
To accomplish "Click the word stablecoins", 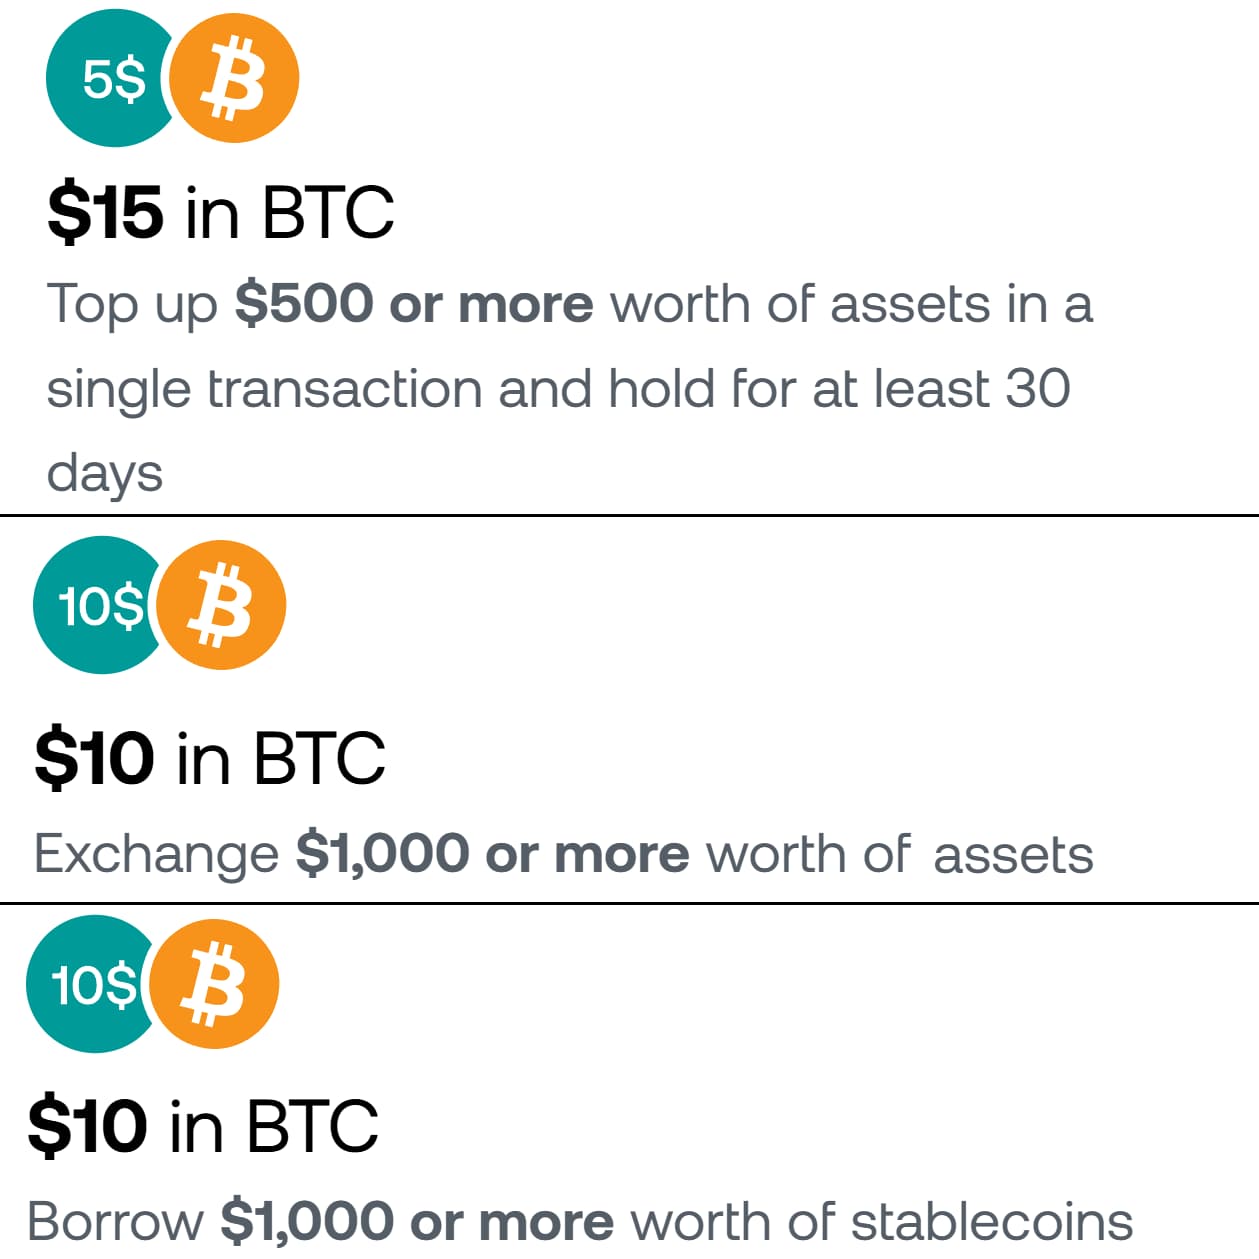I will [991, 1221].
